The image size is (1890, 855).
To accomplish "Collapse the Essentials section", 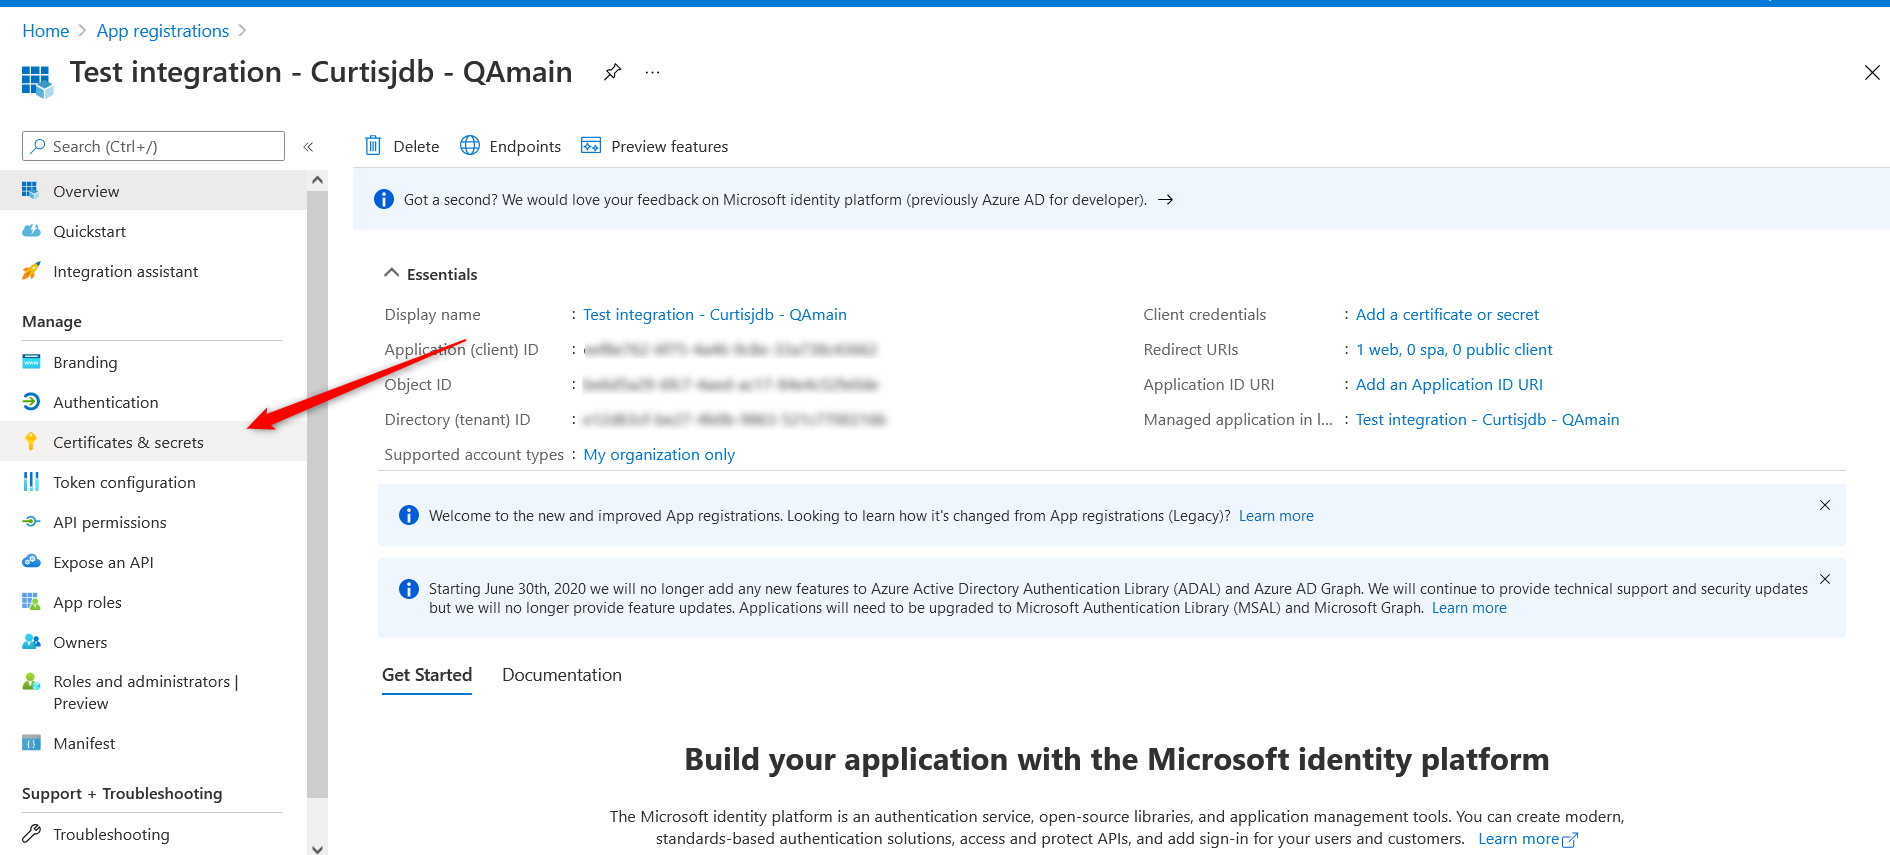I will coord(392,273).
